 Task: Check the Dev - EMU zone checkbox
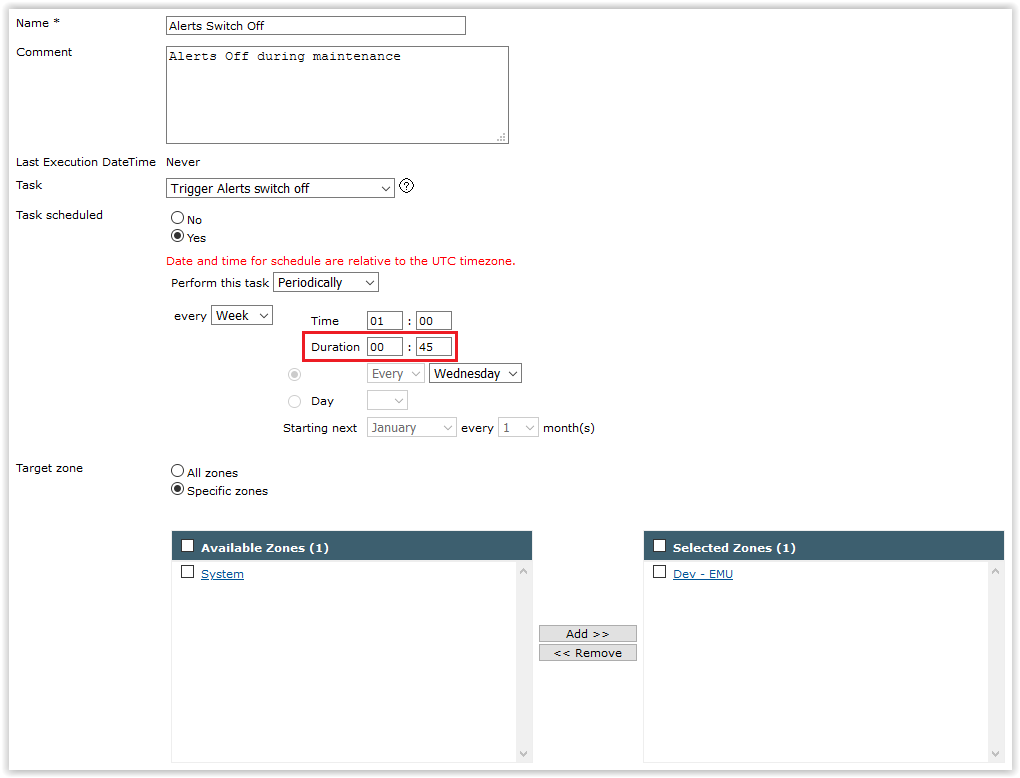click(x=659, y=572)
